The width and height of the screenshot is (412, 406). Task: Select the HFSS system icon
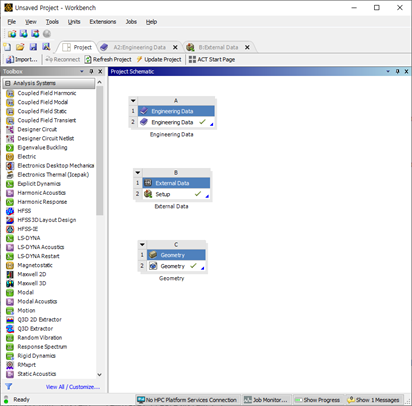(x=10, y=211)
